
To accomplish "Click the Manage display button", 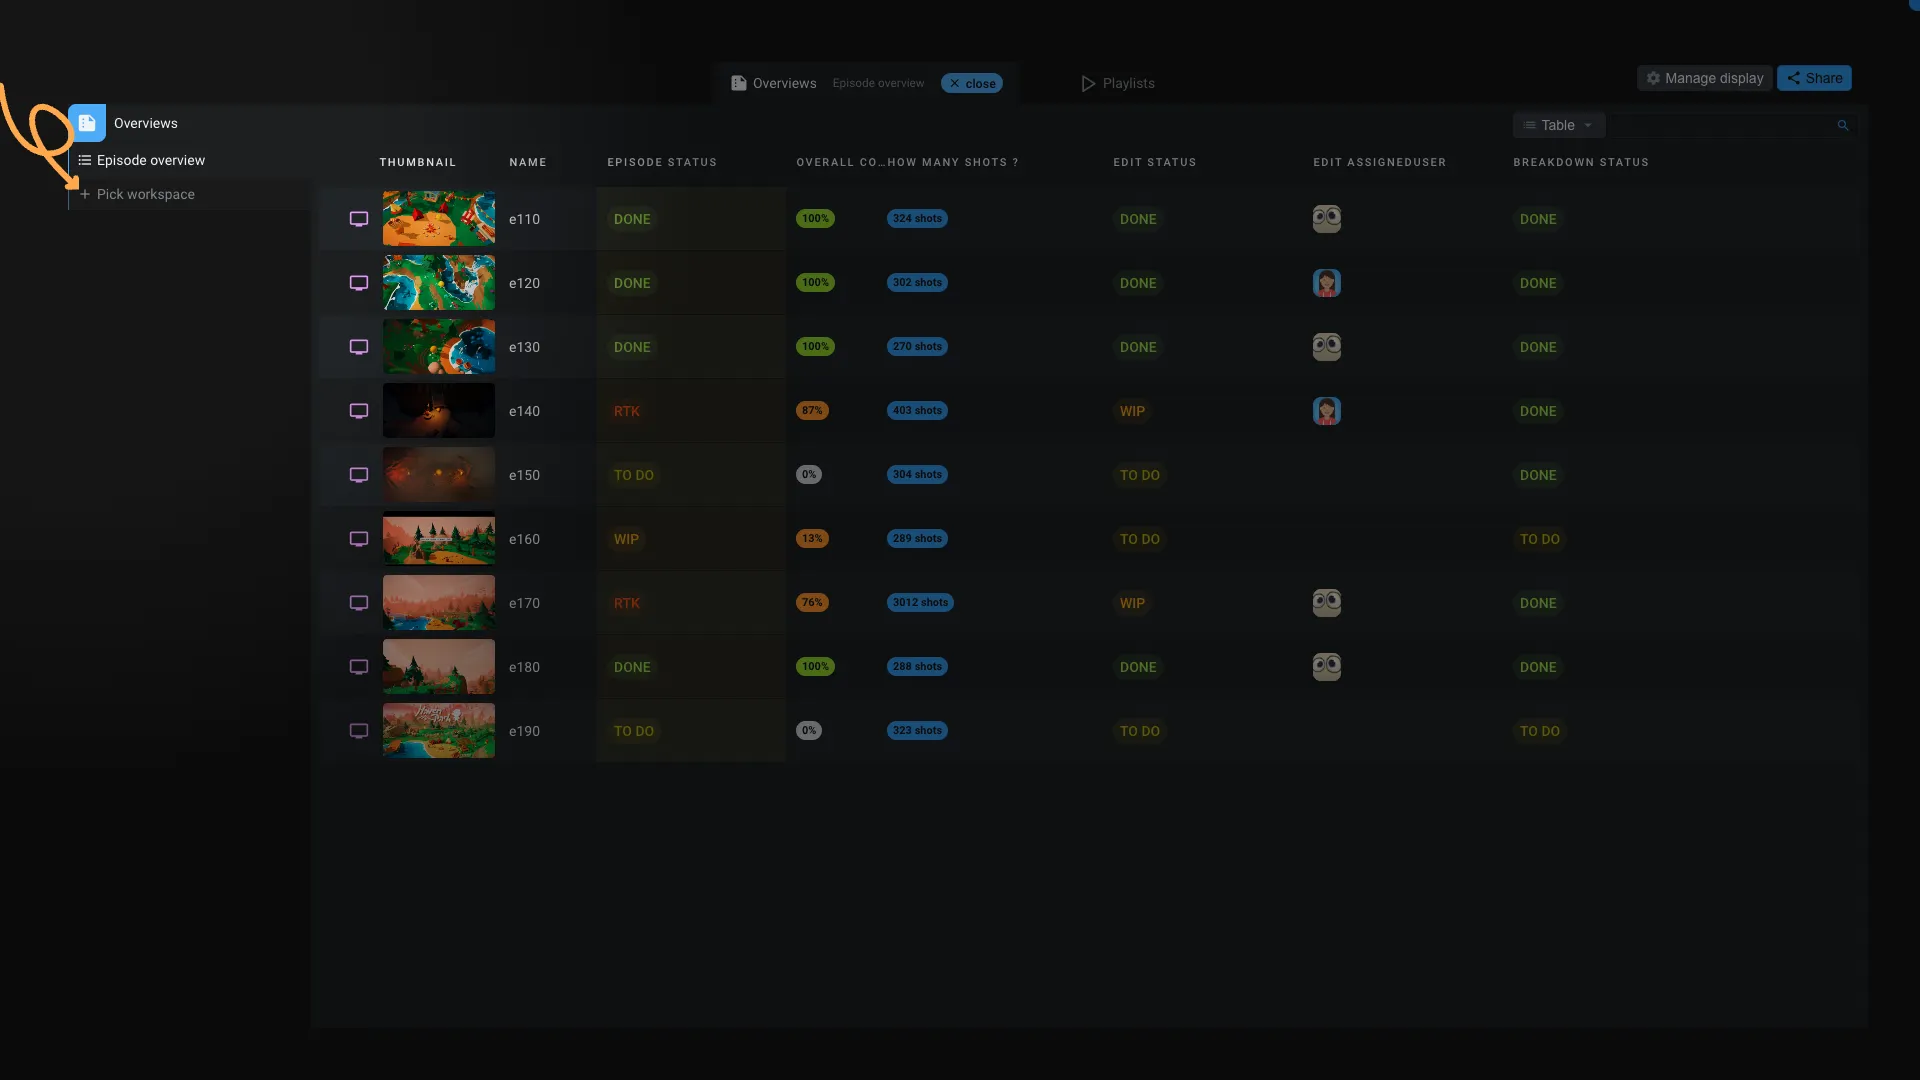I will [x=1704, y=78].
